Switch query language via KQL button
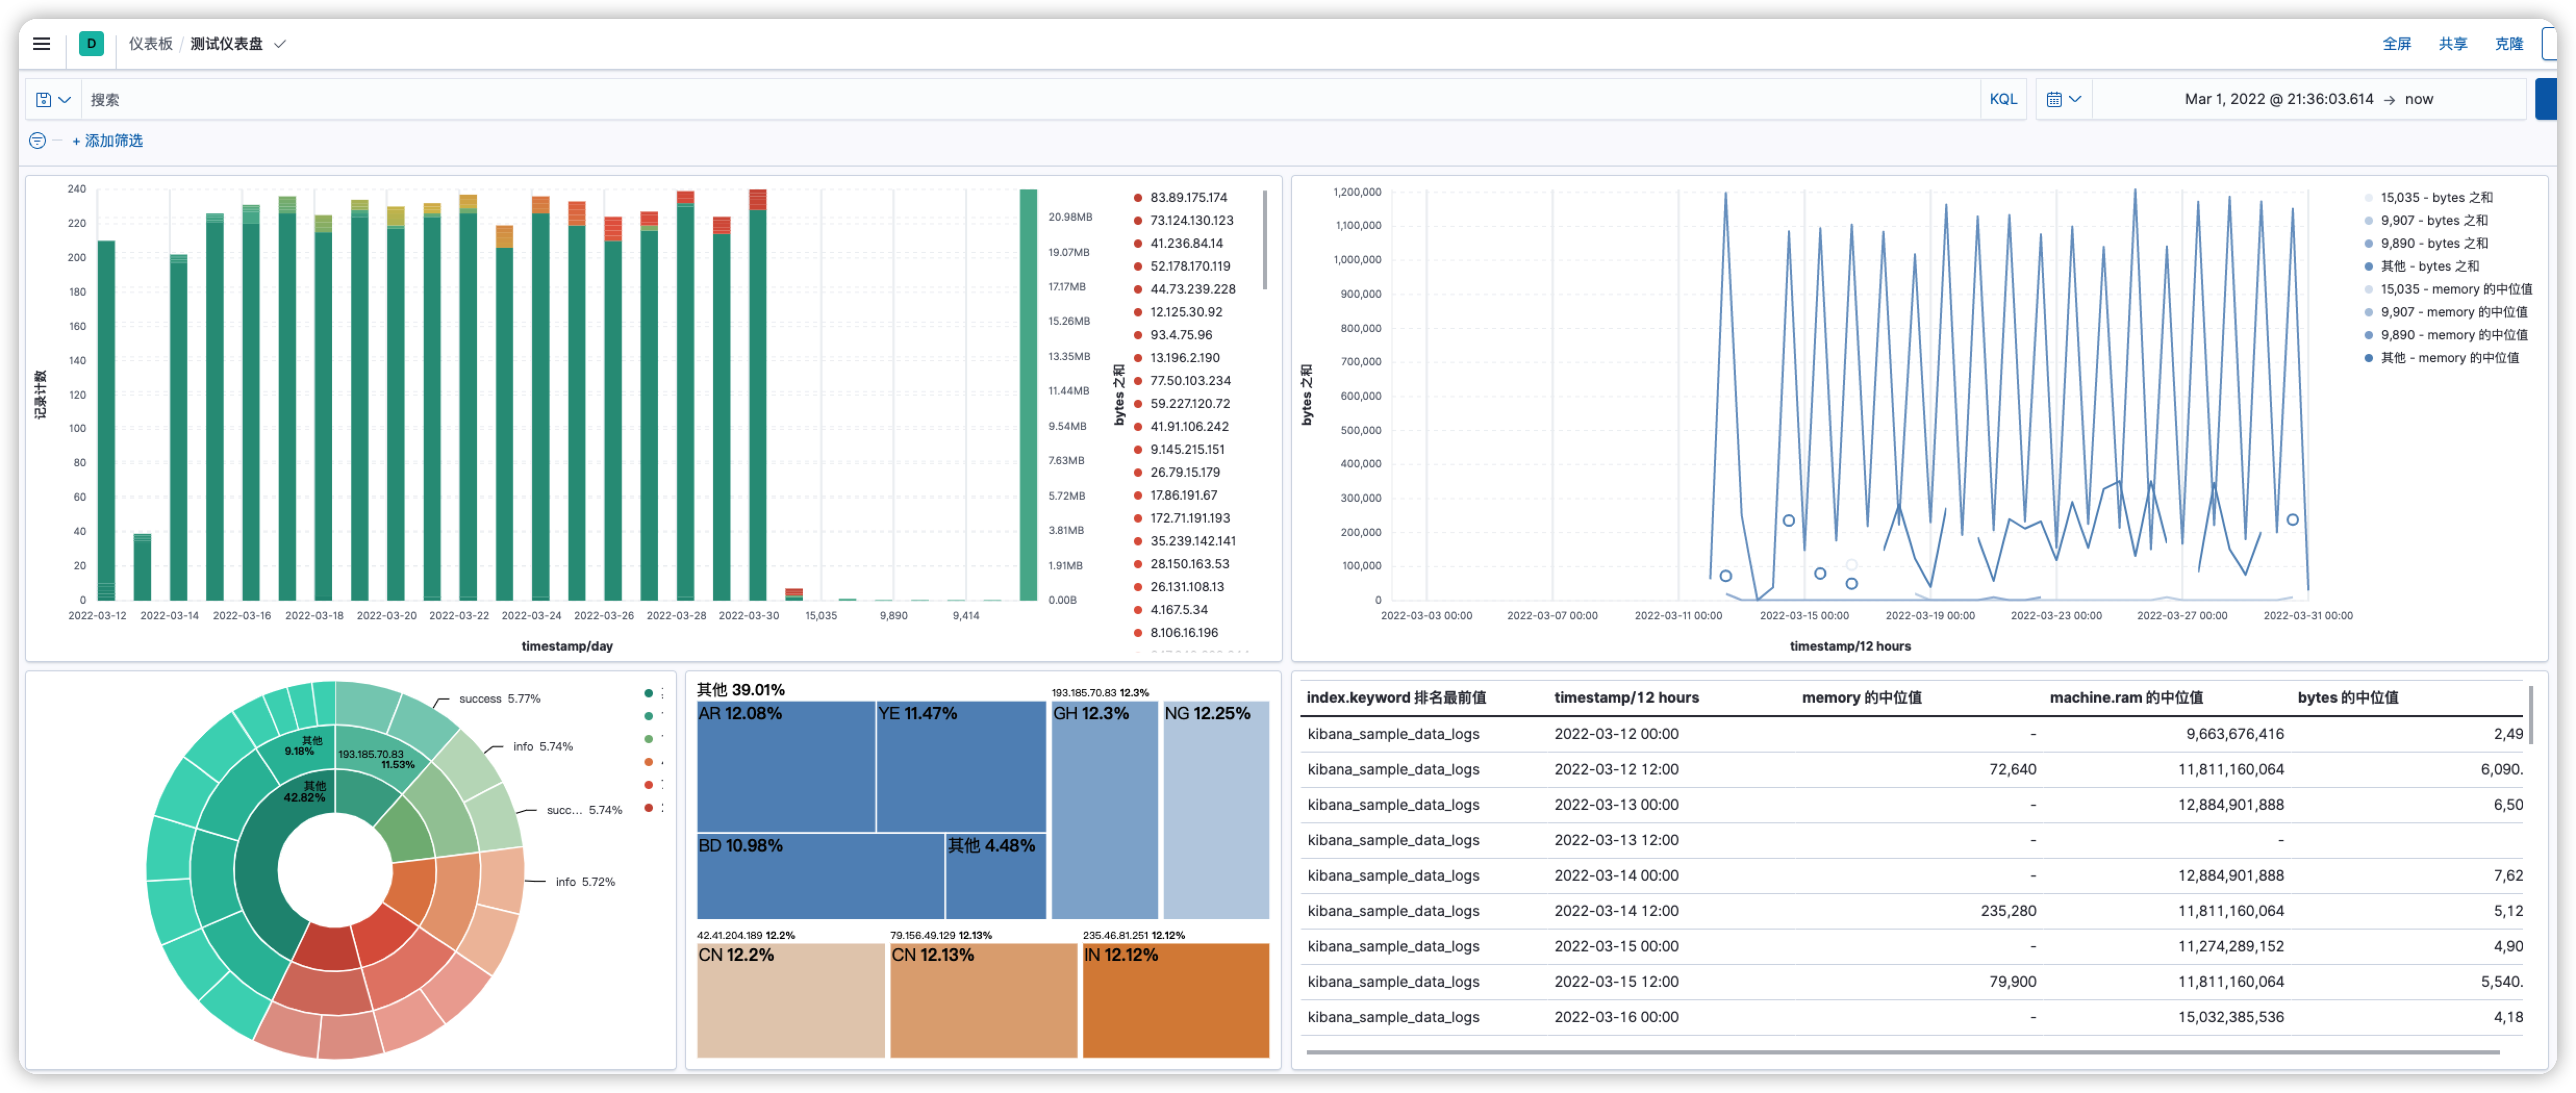Viewport: 2576px width, 1093px height. tap(2002, 99)
